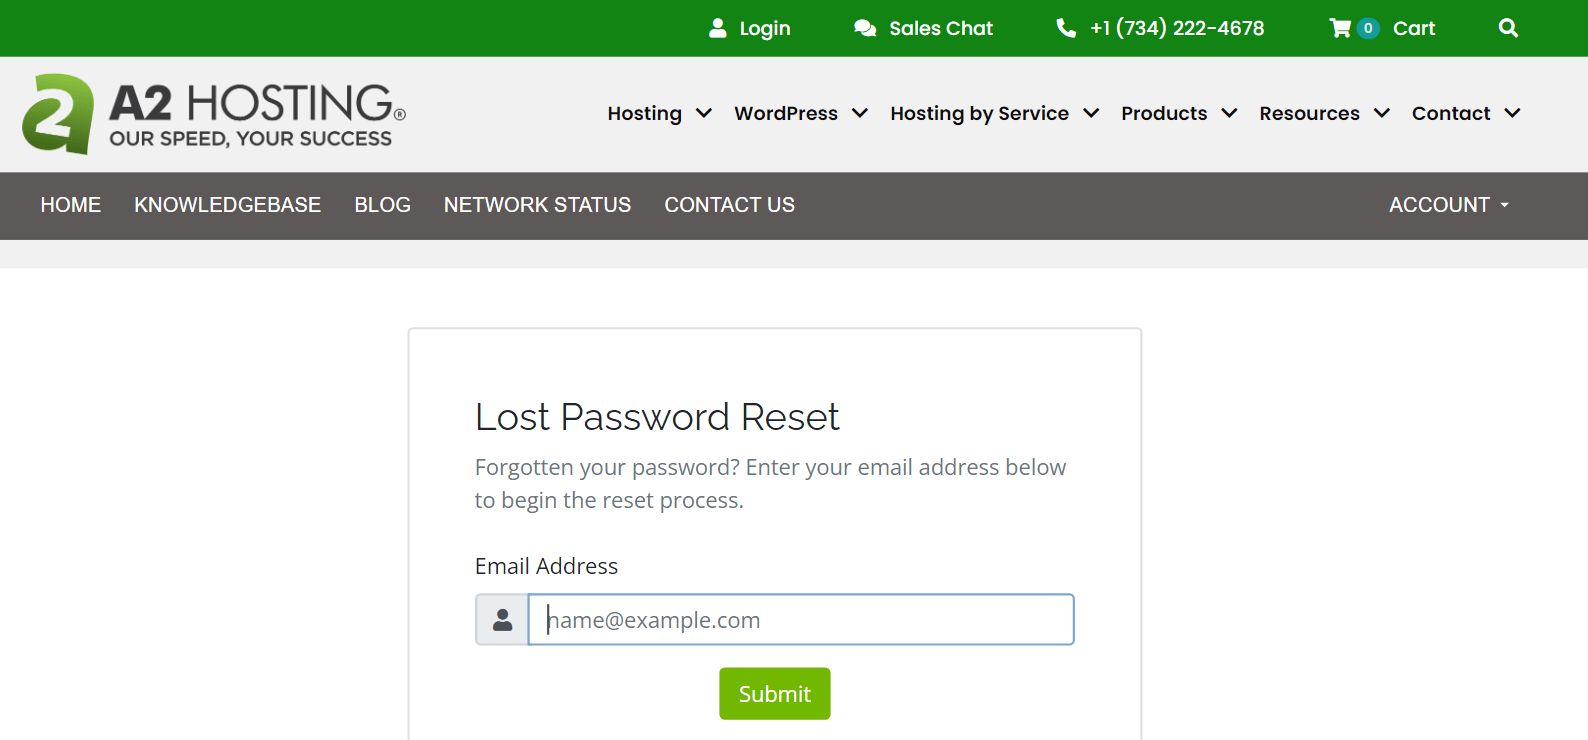Open the shopping cart icon
Screen dimensions: 1588x740
[x=1339, y=28]
